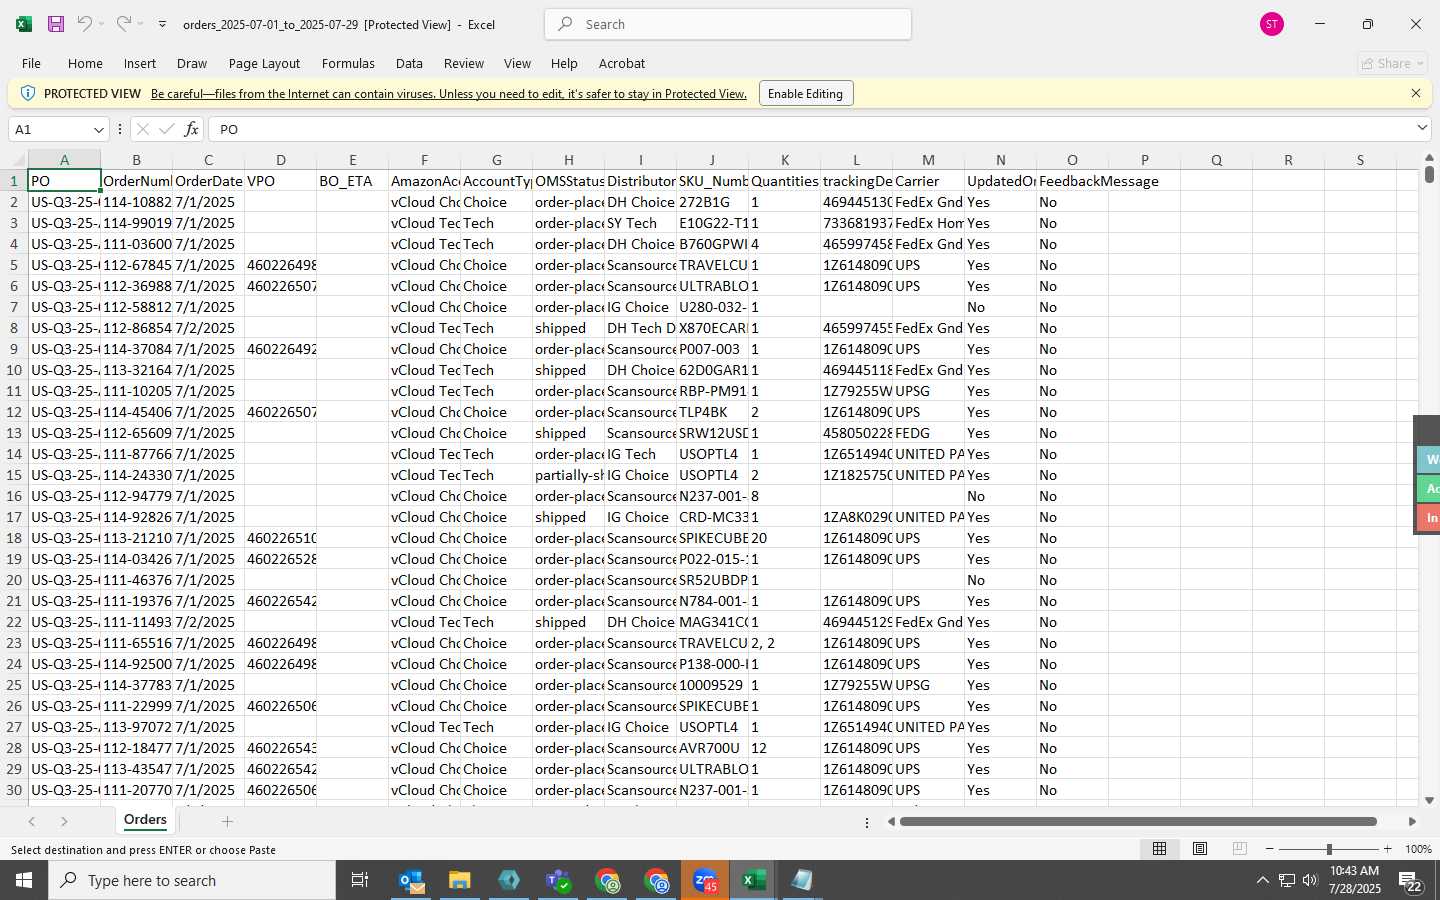Switch to Page Layout view icon
The height and width of the screenshot is (900, 1440).
coord(1200,849)
